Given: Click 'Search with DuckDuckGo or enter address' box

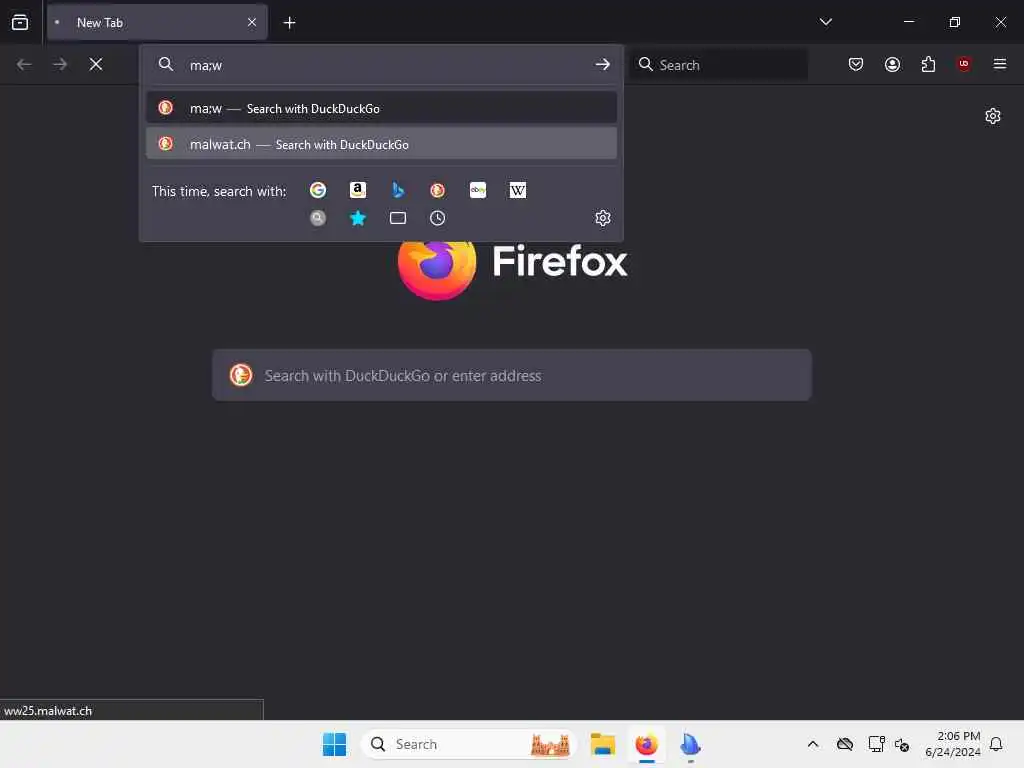Looking at the screenshot, I should [512, 376].
